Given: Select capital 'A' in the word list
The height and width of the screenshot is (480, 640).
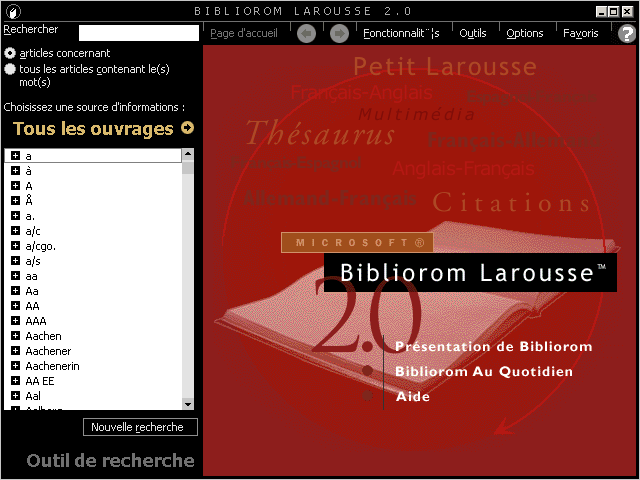Looking at the screenshot, I should [x=29, y=186].
